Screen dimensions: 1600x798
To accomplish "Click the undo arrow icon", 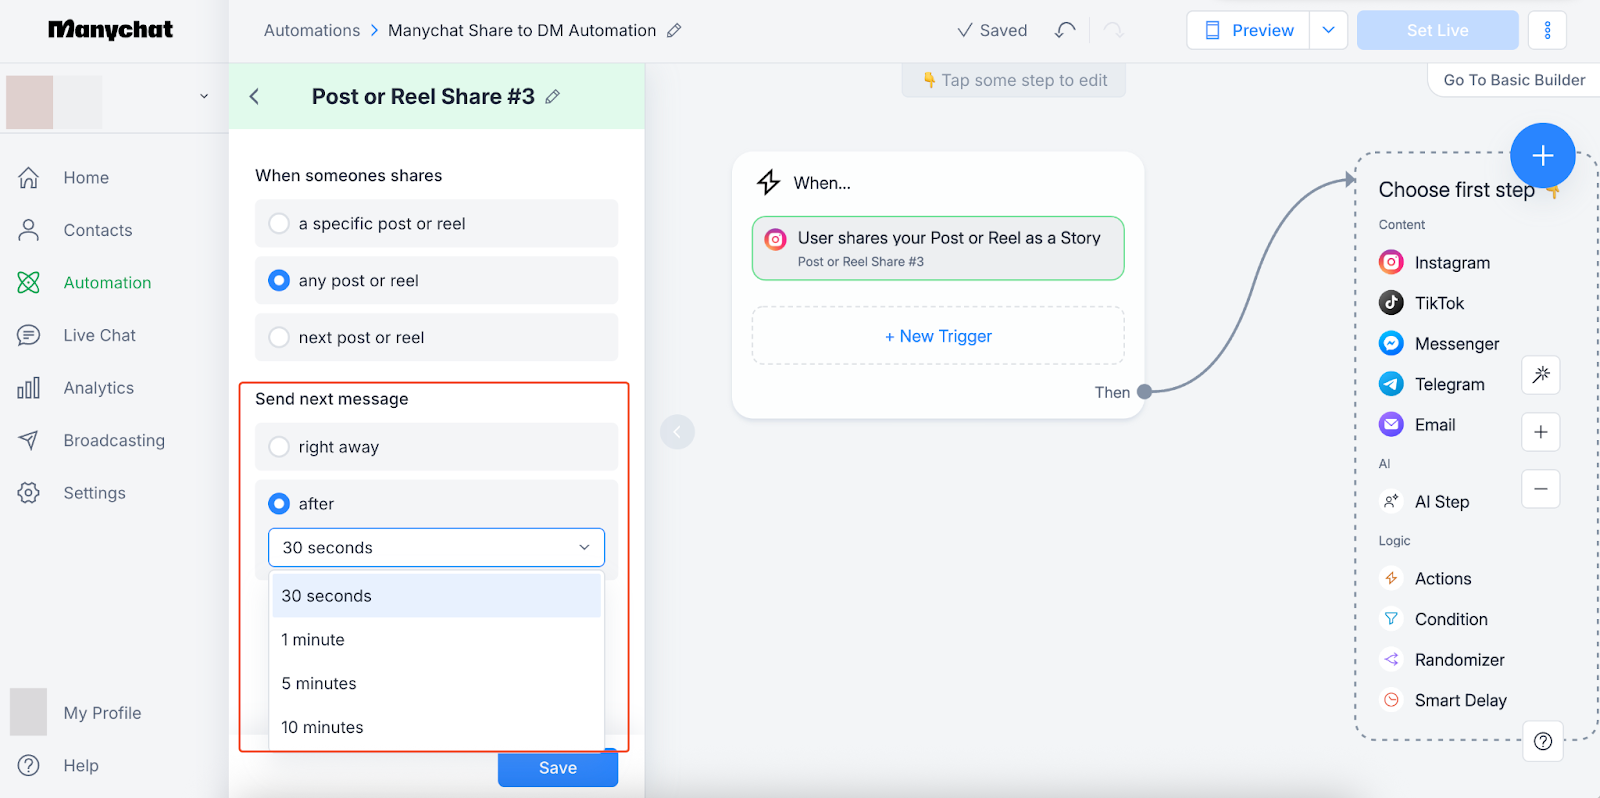I will pos(1065,30).
